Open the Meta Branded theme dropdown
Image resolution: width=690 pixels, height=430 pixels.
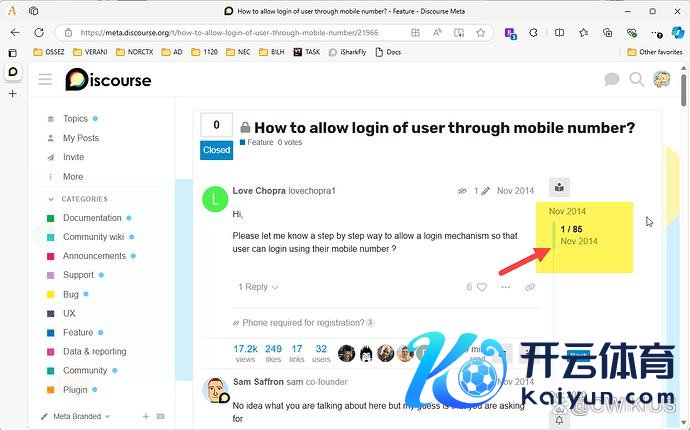[x=81, y=416]
